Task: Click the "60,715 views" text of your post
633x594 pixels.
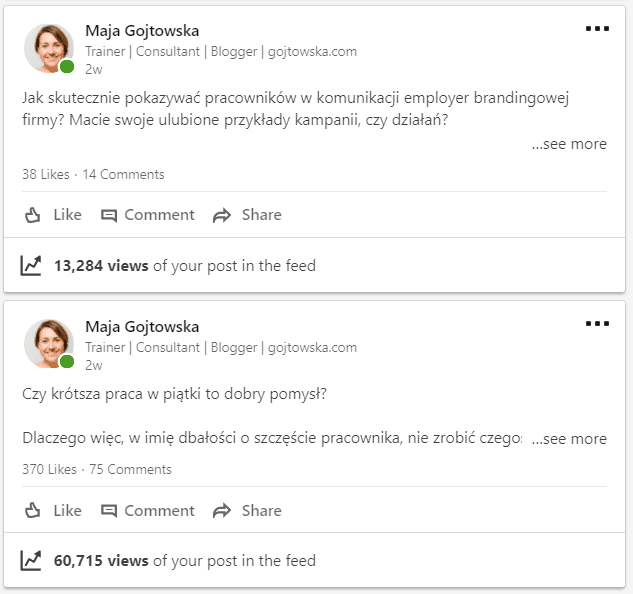Action: 101,561
